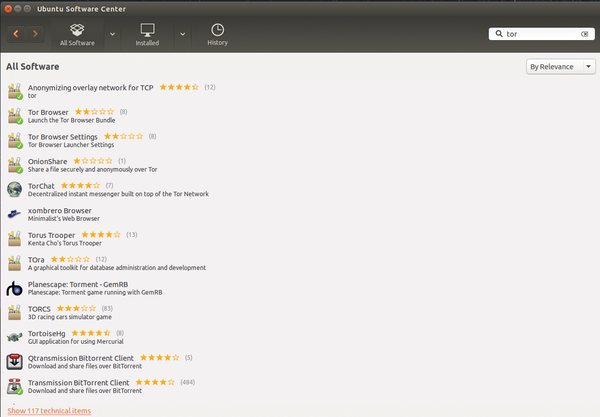Click the Tor Browser Settings package icon
This screenshot has width=600, height=417.
pyautogui.click(x=15, y=140)
